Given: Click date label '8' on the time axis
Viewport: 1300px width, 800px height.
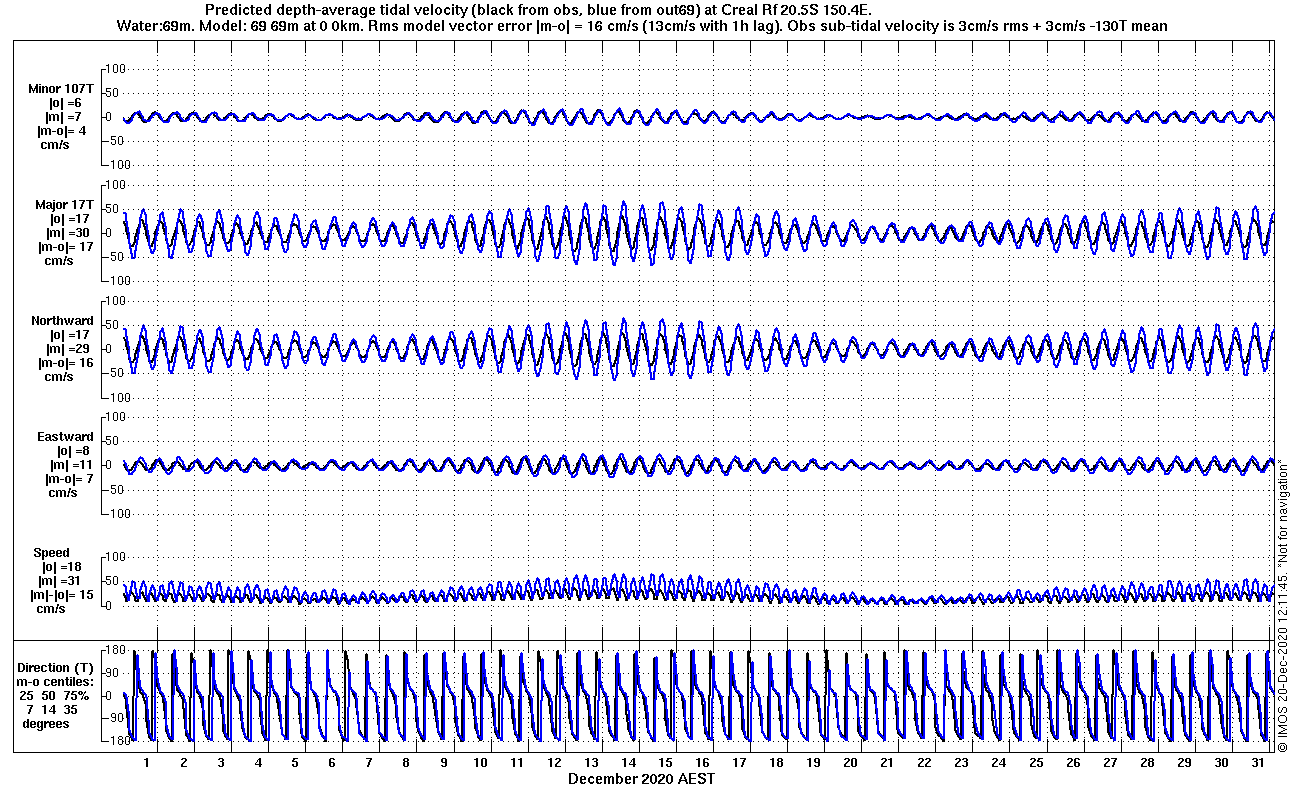Looking at the screenshot, I should click(x=406, y=763).
